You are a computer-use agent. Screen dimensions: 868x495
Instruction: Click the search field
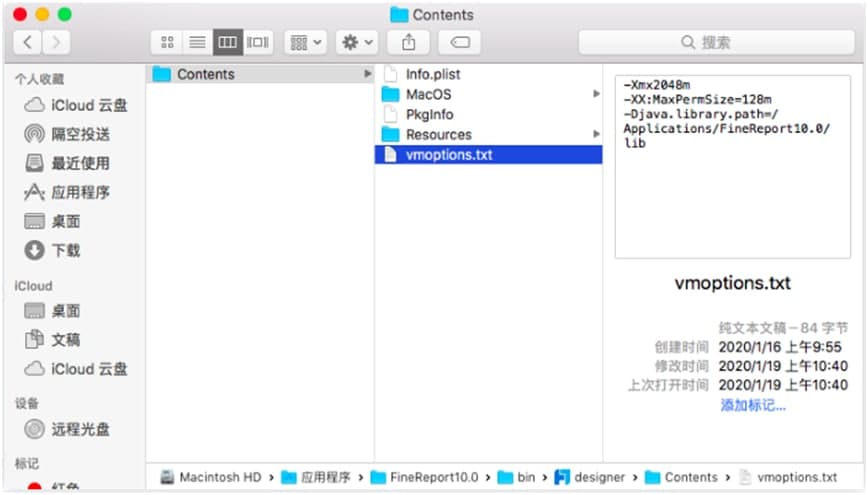click(x=716, y=42)
